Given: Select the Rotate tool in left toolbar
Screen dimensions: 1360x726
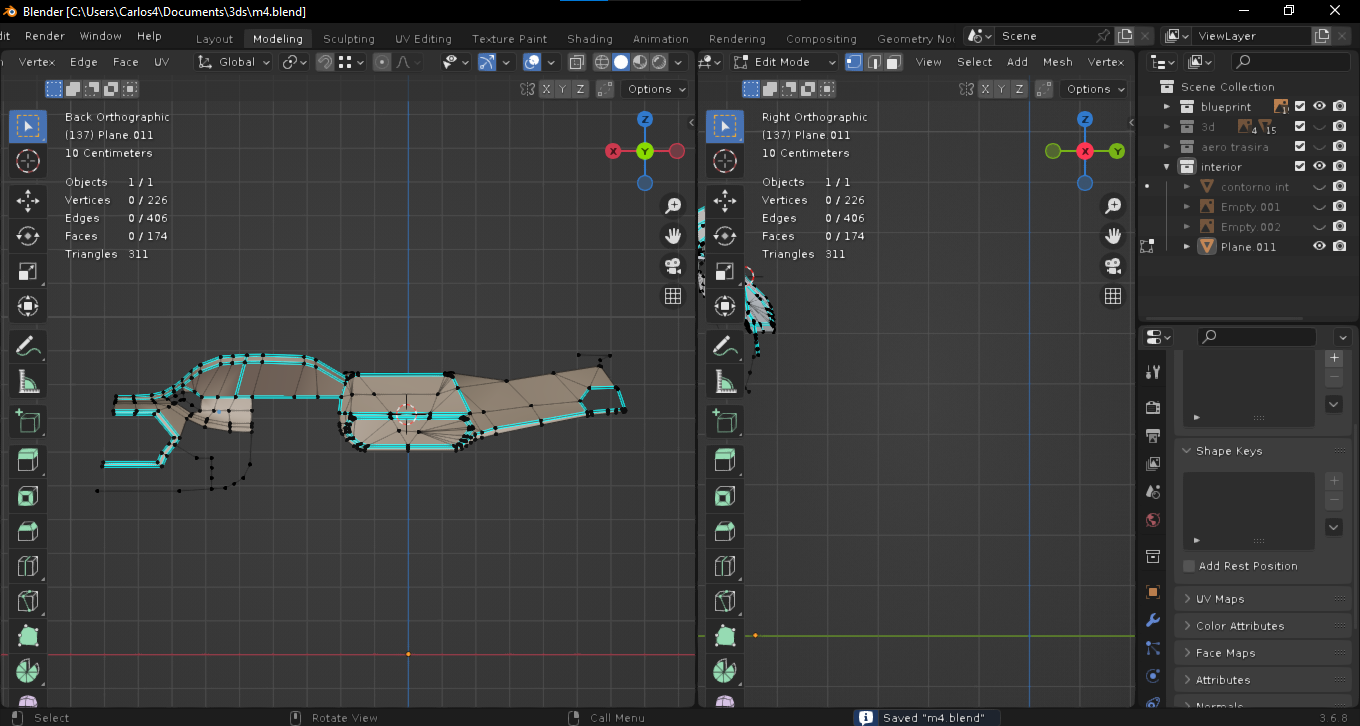Looking at the screenshot, I should coord(28,236).
